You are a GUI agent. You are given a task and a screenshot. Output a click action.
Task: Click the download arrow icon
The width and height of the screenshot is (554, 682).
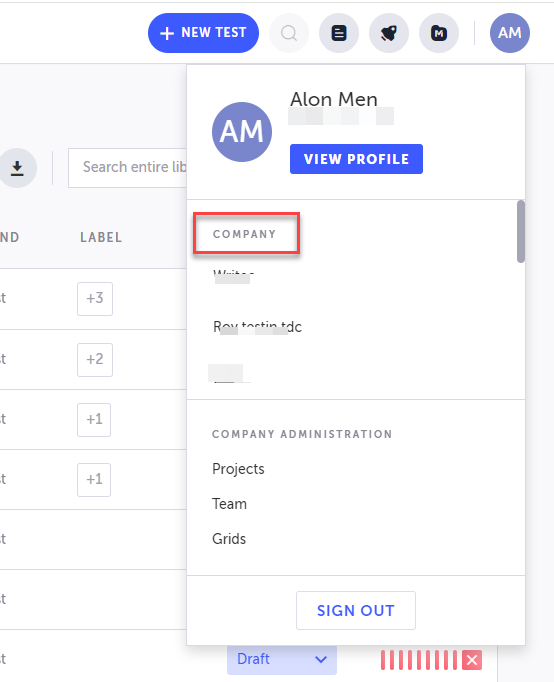[17, 168]
